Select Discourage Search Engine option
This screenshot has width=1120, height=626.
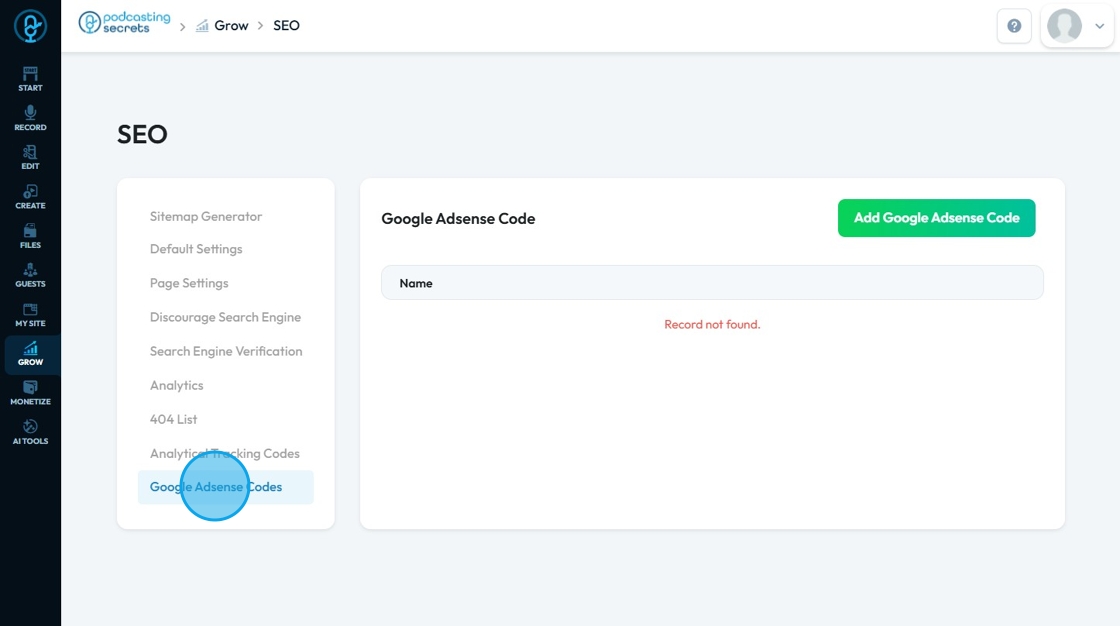click(x=225, y=317)
